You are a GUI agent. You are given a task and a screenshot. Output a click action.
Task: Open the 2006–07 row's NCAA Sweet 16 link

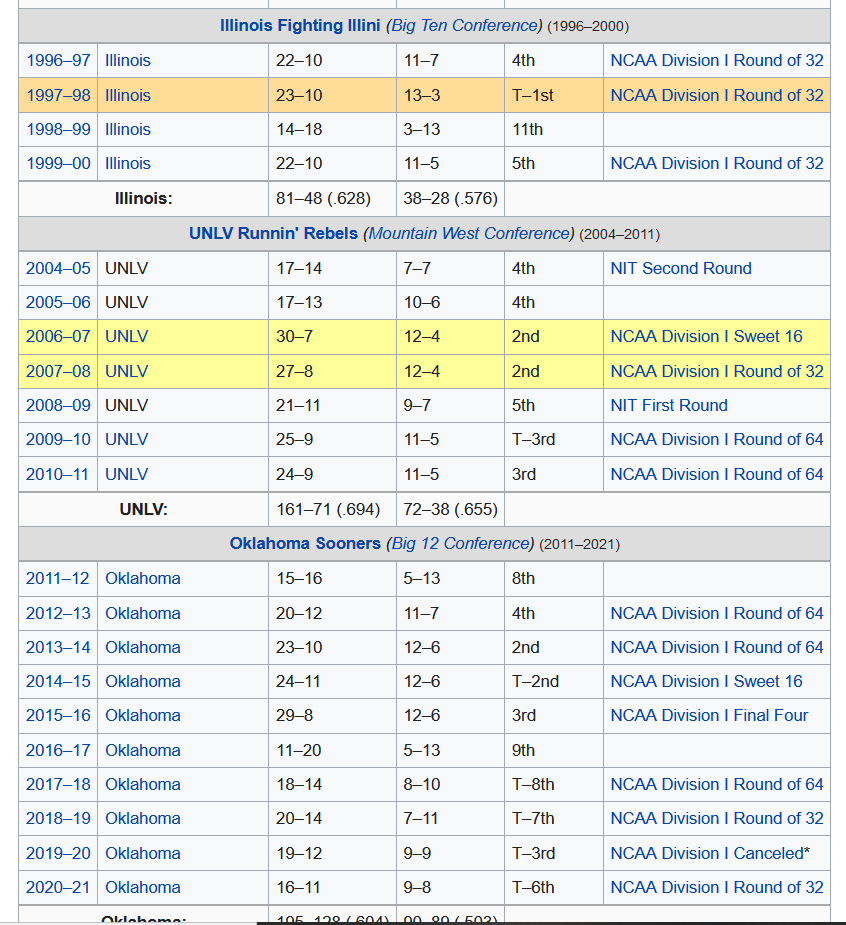(x=706, y=336)
